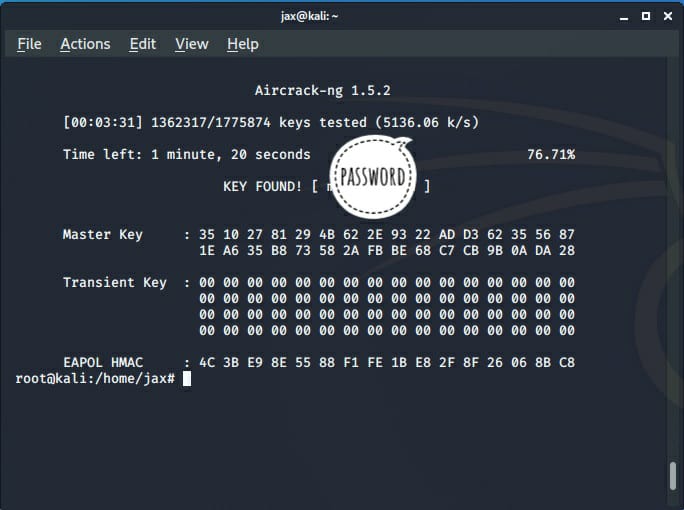The image size is (684, 510).
Task: Open the View menu
Action: [191, 44]
